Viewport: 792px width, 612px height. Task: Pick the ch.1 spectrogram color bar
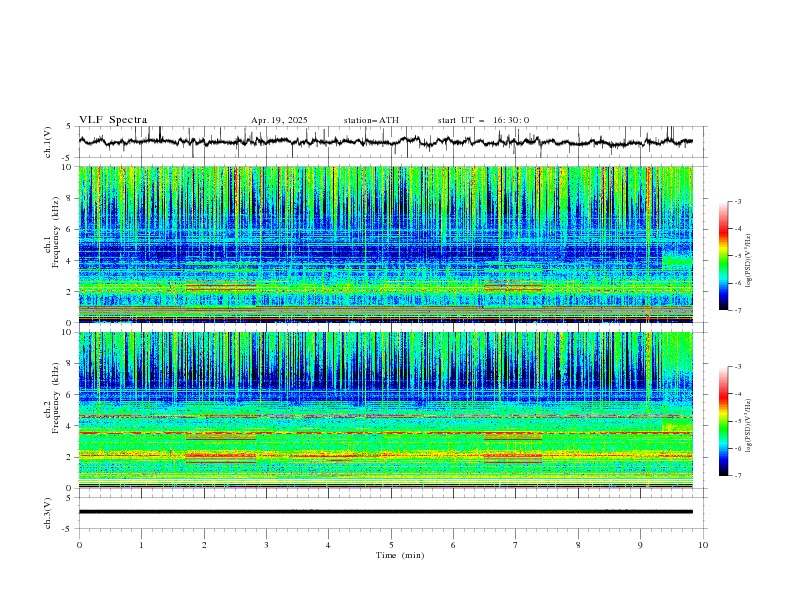724,255
